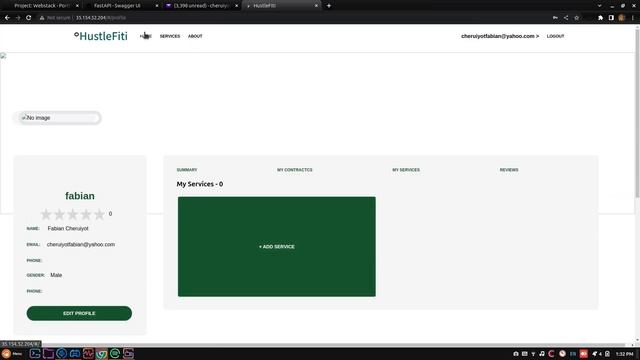Open the browser extensions puzzle icon
The height and width of the screenshot is (360, 640).
600,18
